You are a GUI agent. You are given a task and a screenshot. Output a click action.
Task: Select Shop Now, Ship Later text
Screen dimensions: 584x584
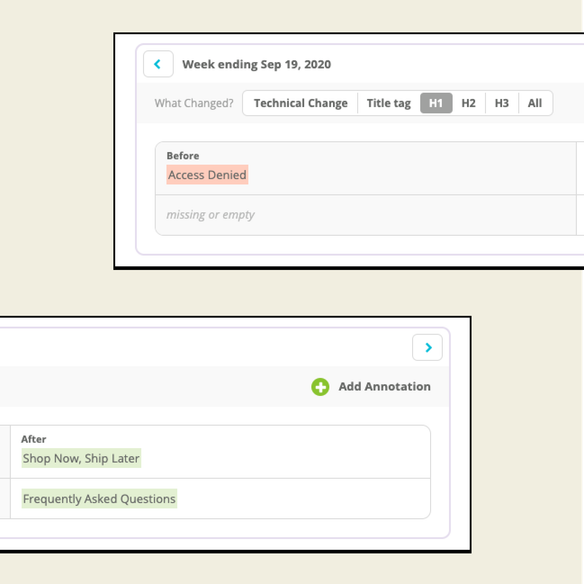[x=81, y=458]
